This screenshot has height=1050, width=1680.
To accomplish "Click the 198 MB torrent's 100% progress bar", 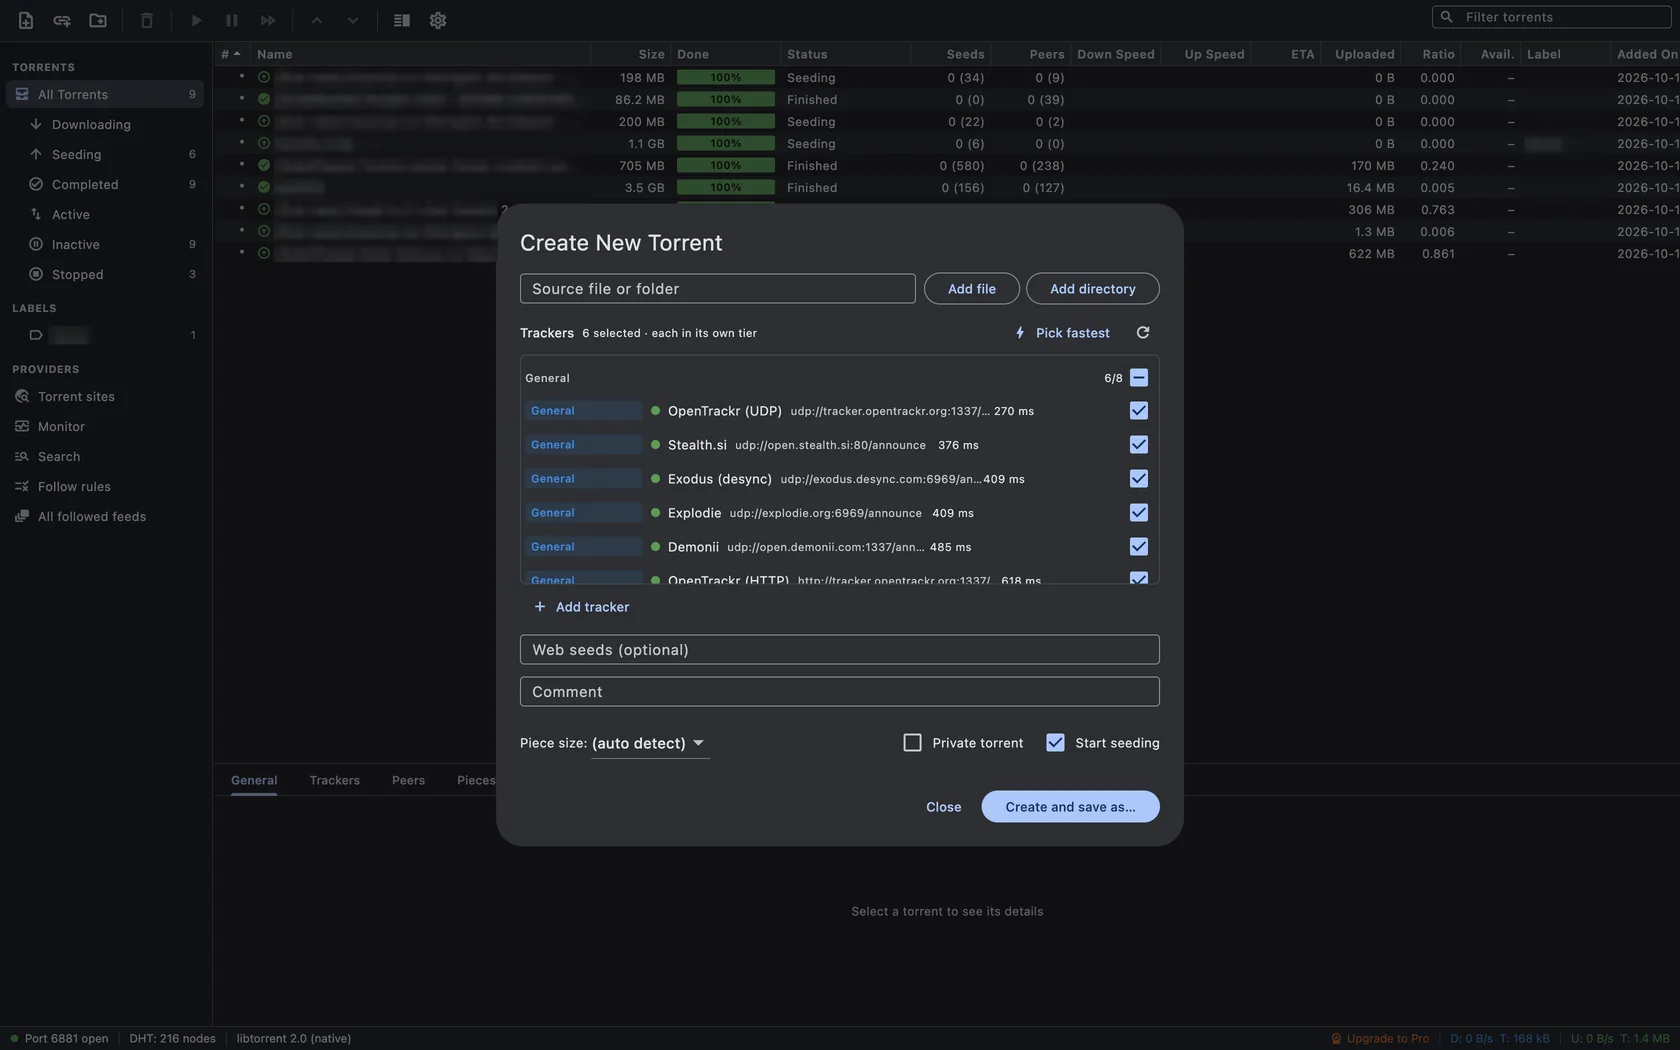I will [x=726, y=77].
